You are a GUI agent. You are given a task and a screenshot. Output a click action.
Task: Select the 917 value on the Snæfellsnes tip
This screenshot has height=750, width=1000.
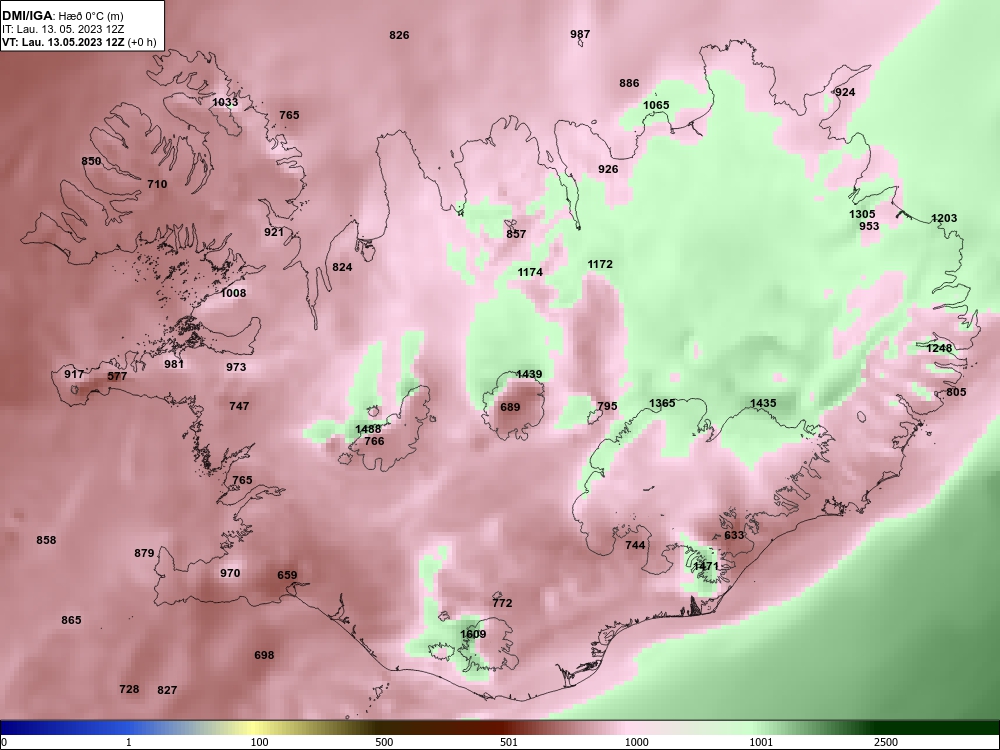tap(74, 374)
